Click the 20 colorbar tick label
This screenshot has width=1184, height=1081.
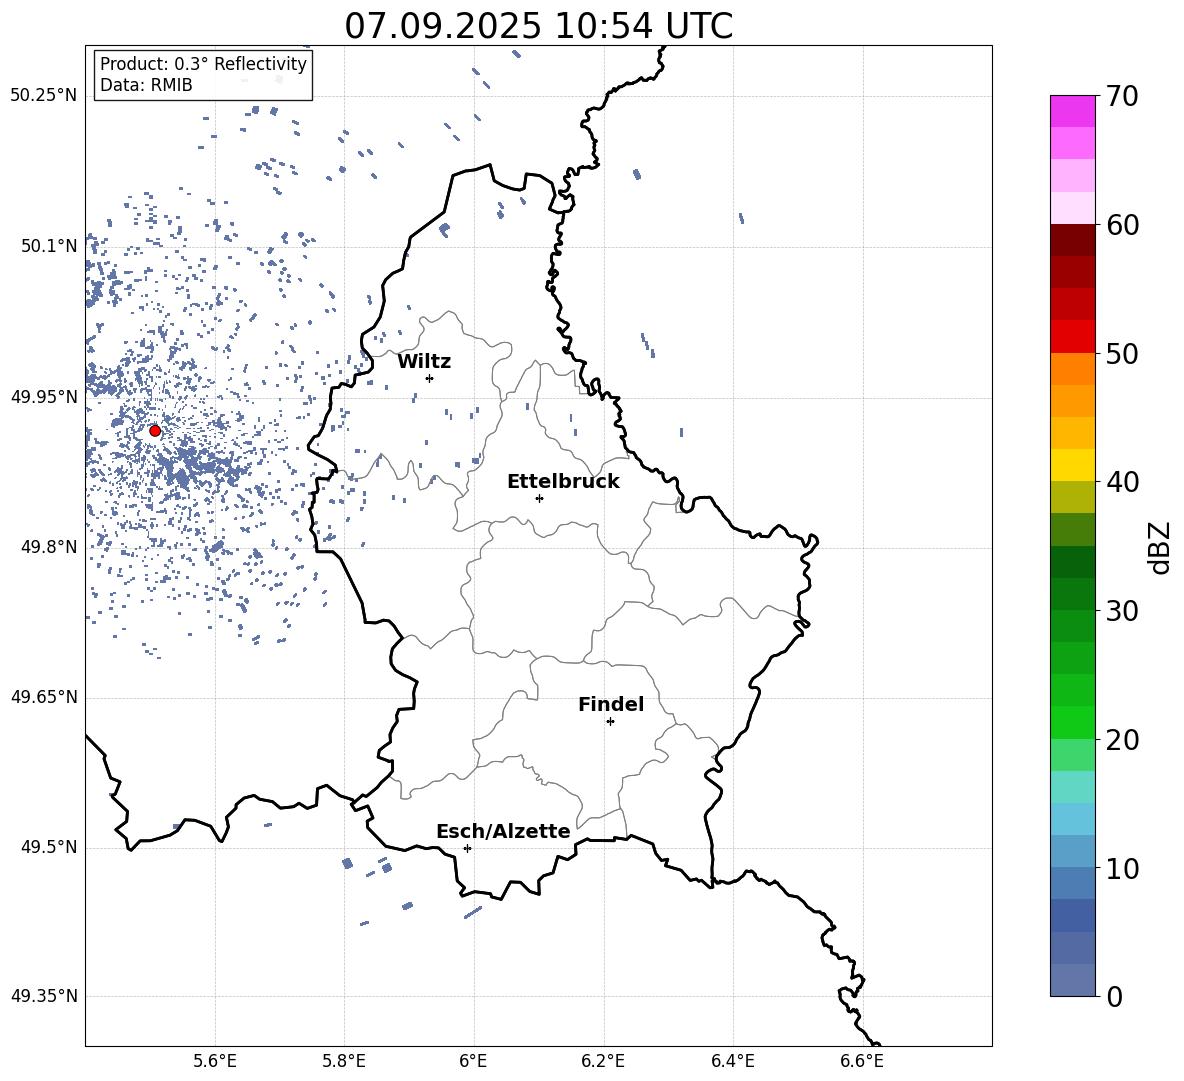click(1123, 740)
